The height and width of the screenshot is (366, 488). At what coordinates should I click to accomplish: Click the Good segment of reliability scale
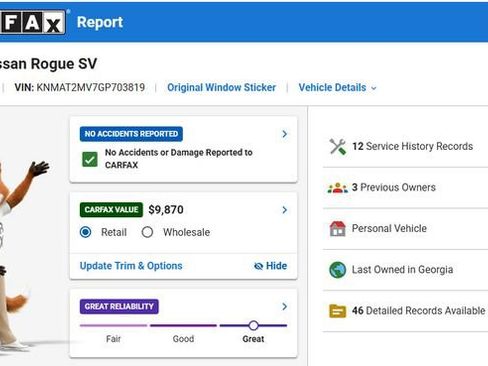[183, 325]
